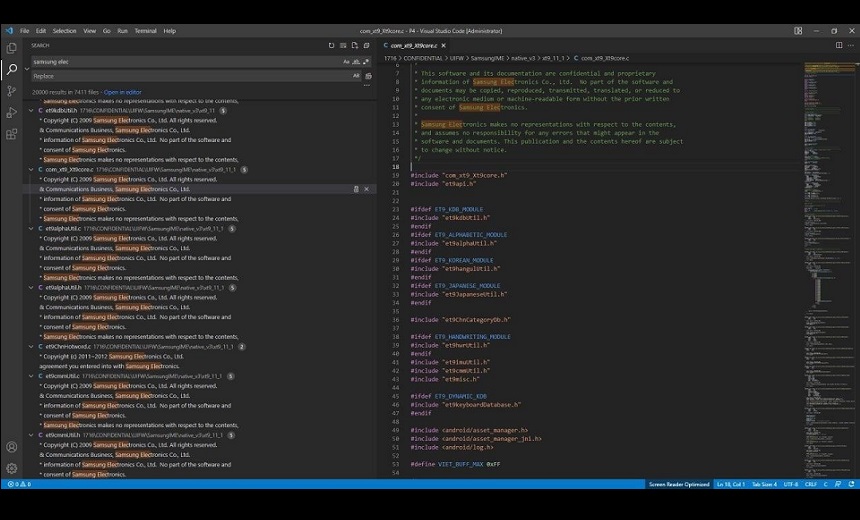Select the com_xt9_Xt9core.c editor tab

414,46
